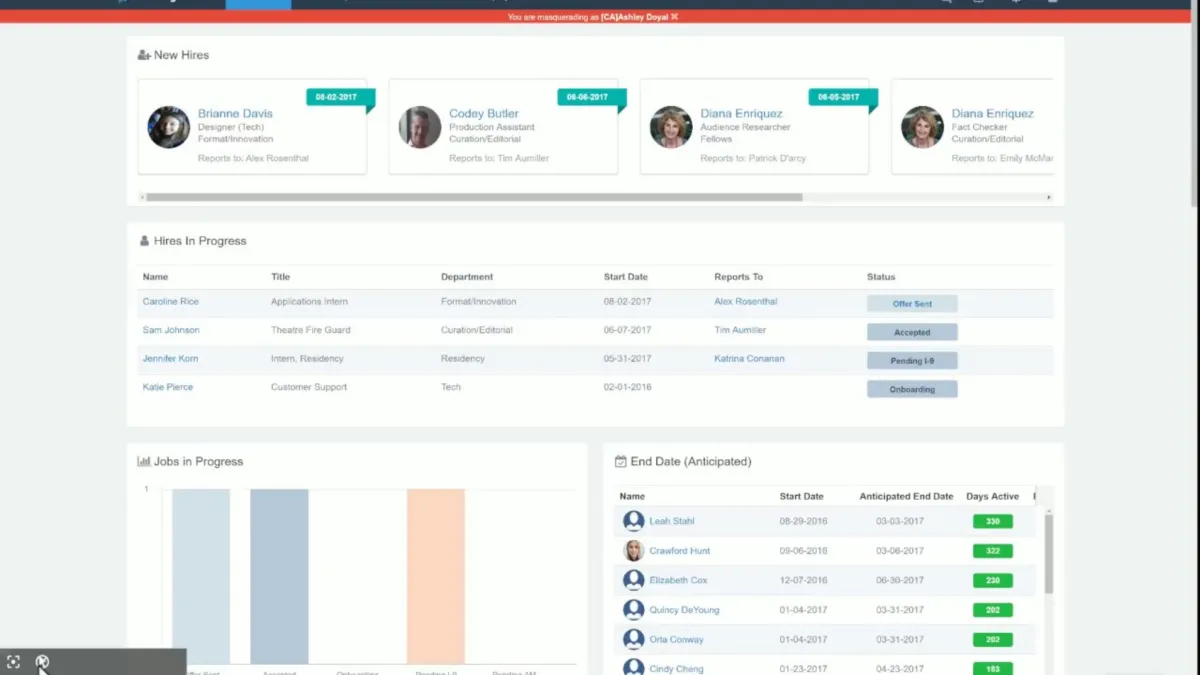
Task: Click Elizabeth Cox's avatar icon
Action: point(634,580)
